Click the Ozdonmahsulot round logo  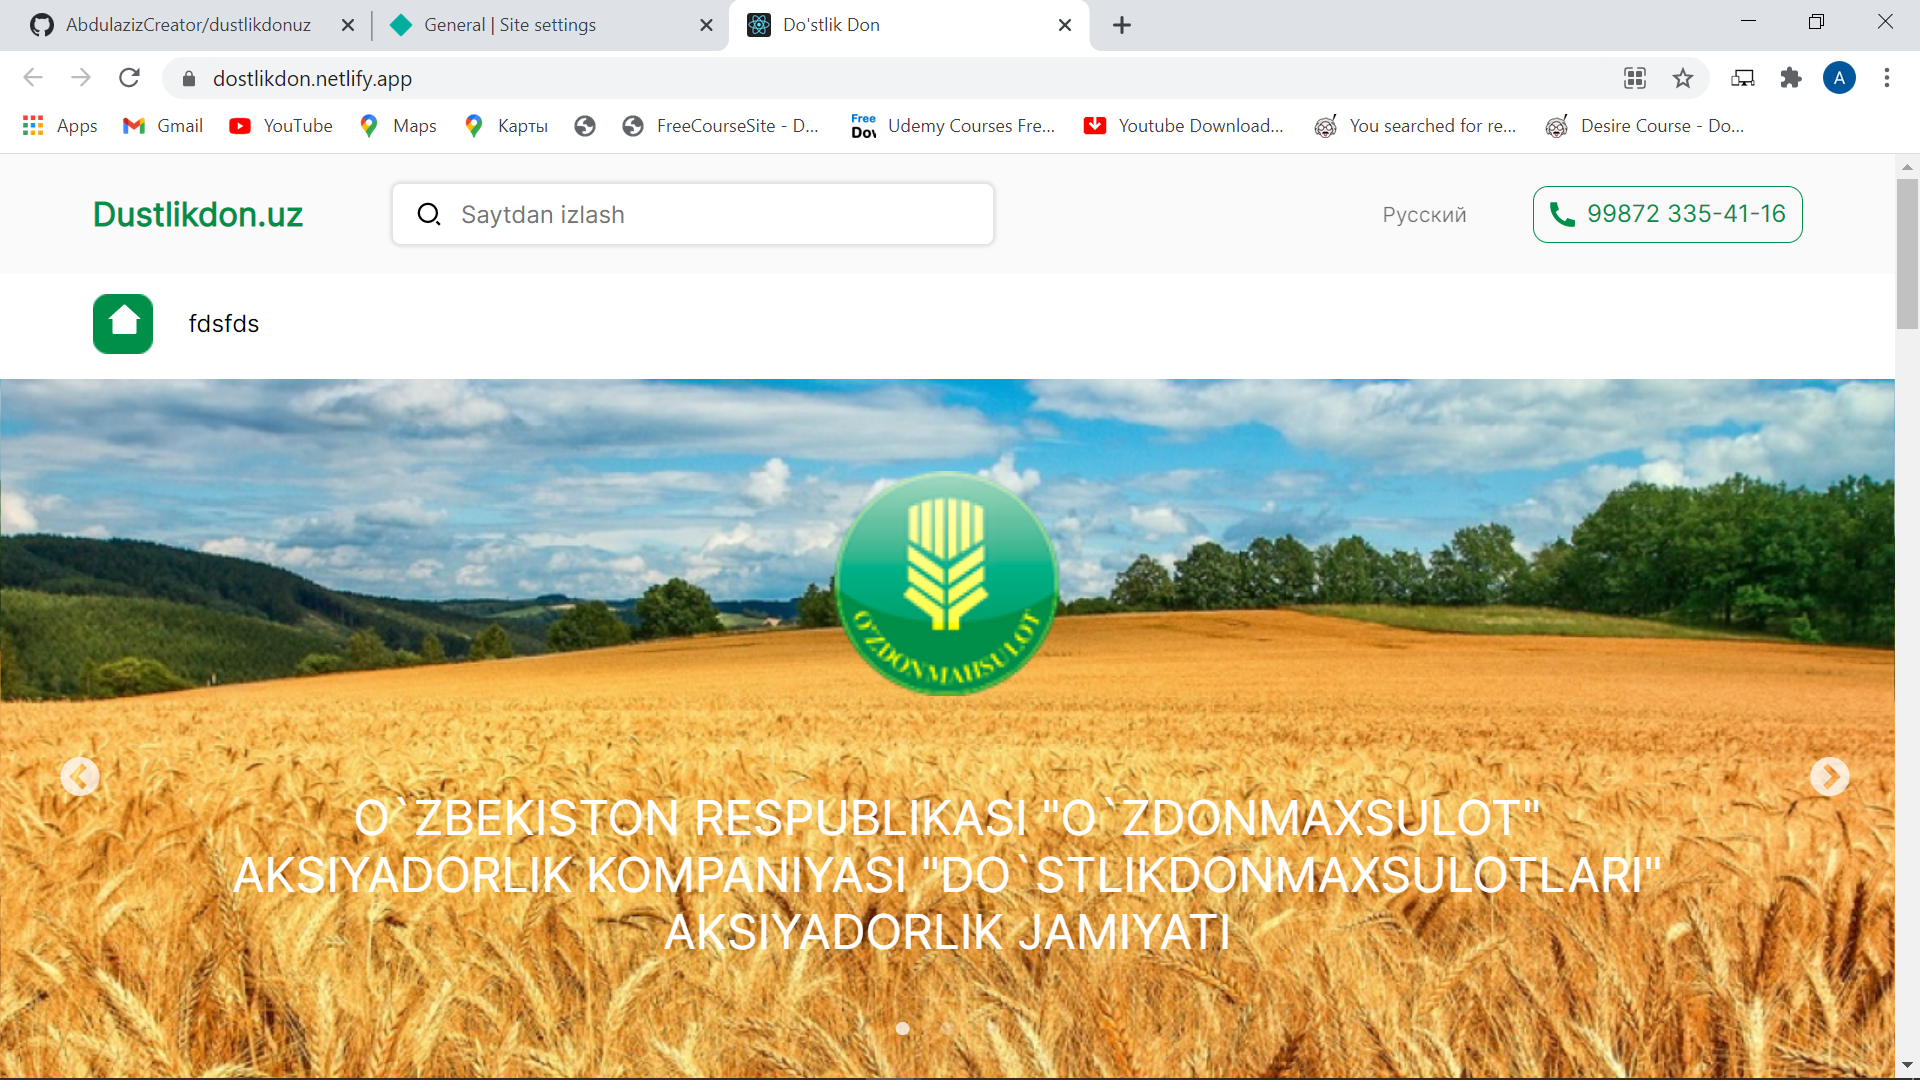click(947, 583)
